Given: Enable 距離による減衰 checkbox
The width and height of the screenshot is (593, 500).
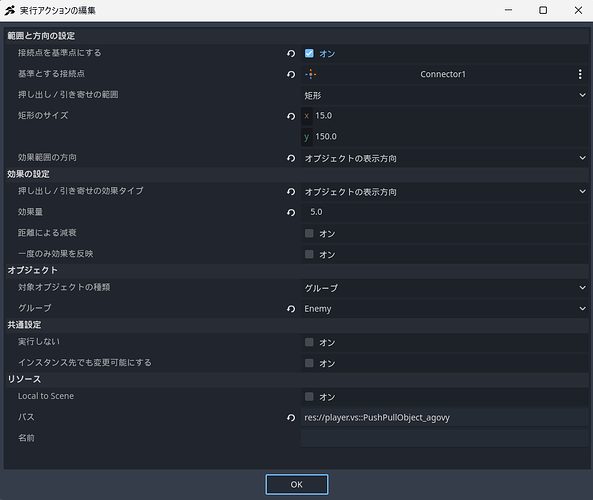Looking at the screenshot, I should tap(309, 233).
